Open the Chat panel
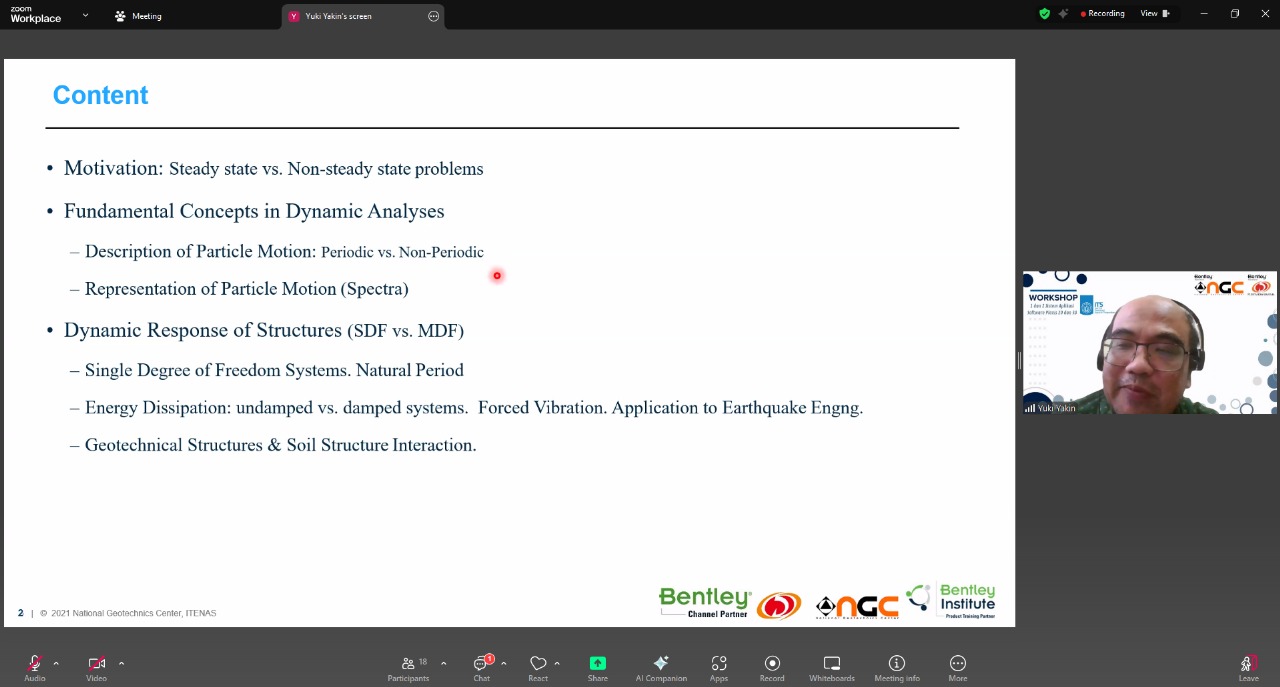The height and width of the screenshot is (687, 1280). click(482, 667)
